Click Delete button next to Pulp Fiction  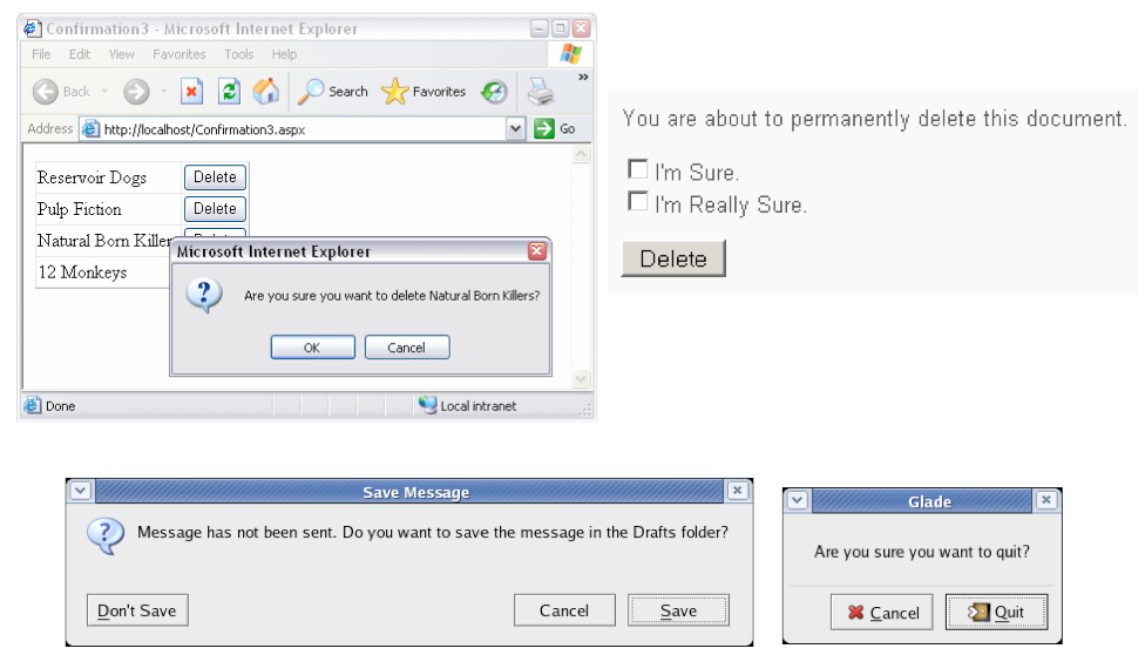[215, 209]
